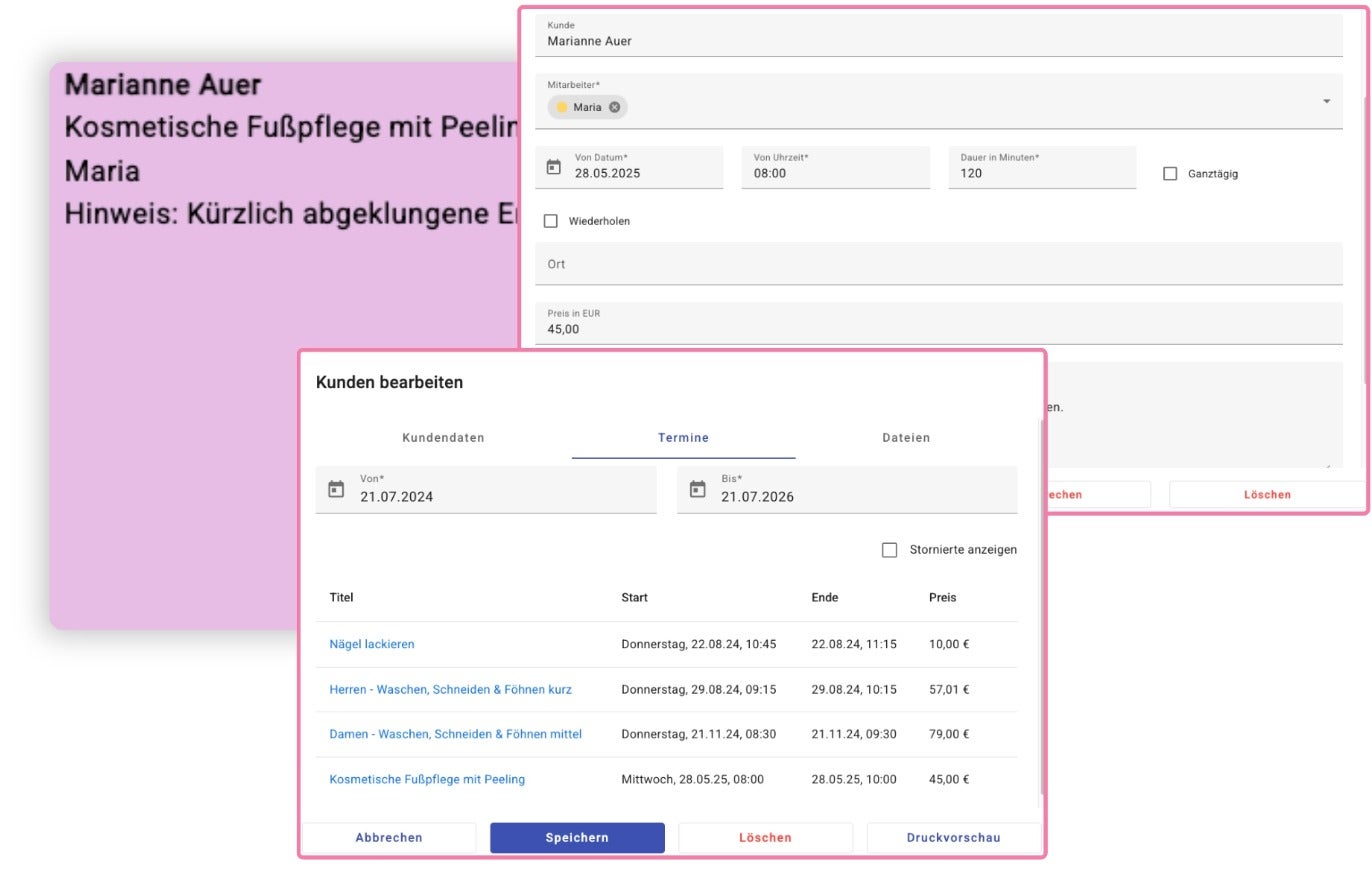Viewport: 1372px width, 880px height.
Task: Click the Ort location field
Action: tap(938, 264)
